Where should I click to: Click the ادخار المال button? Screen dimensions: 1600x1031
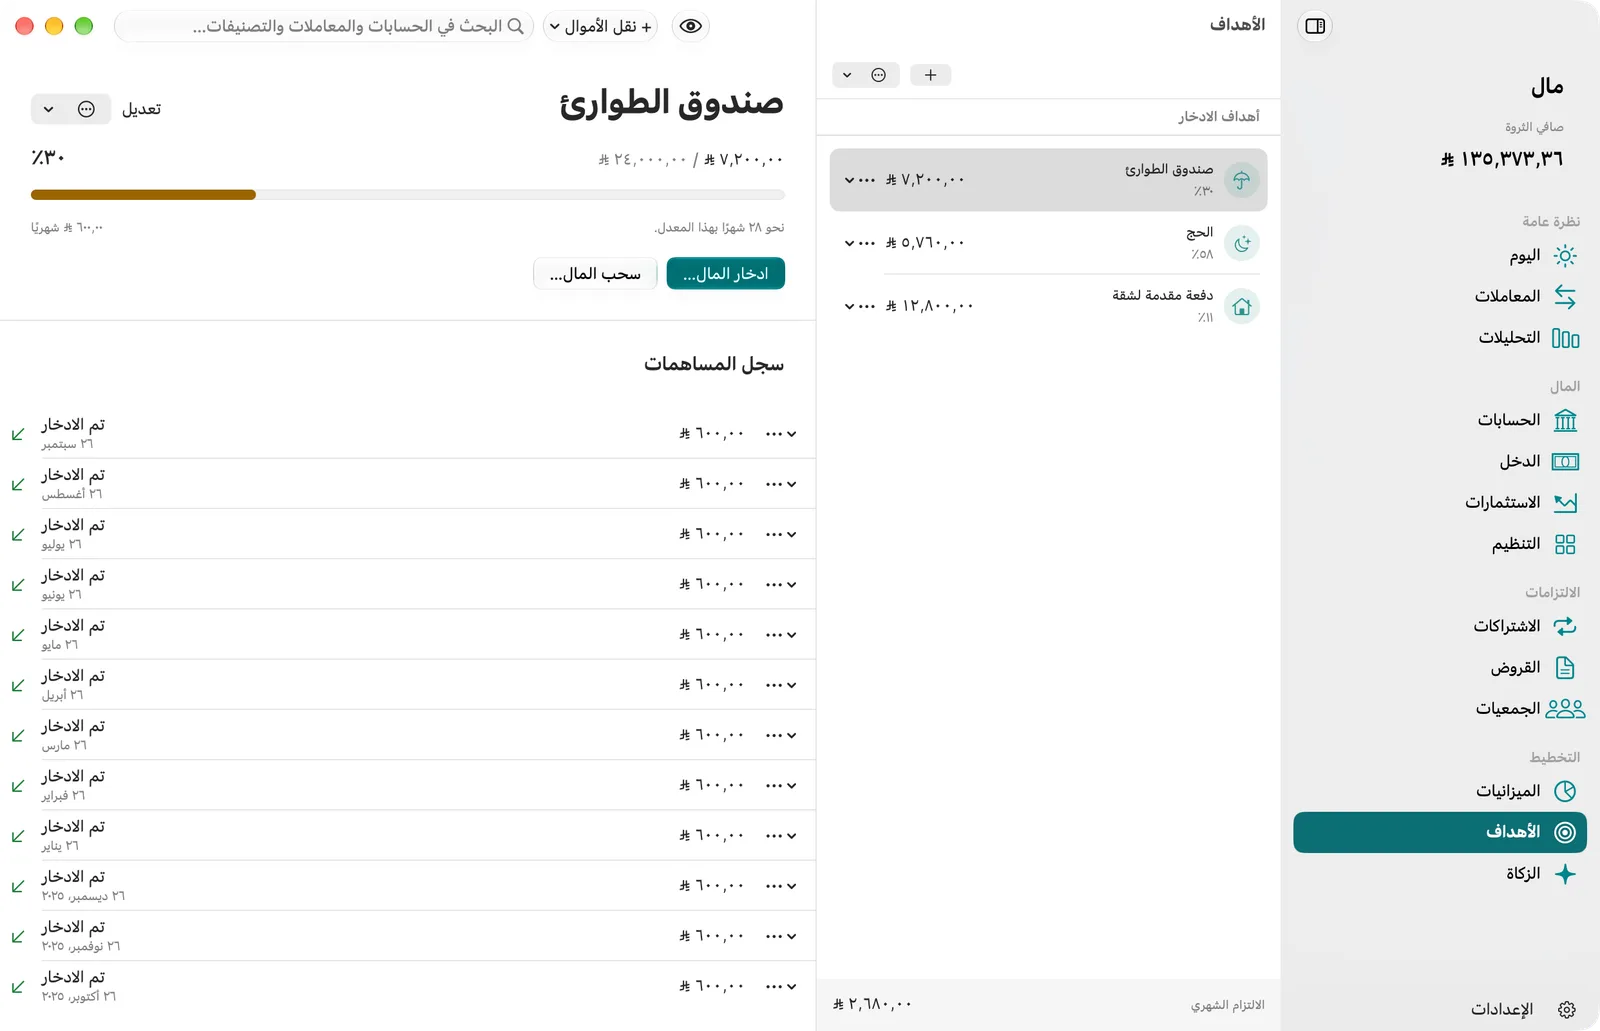pyautogui.click(x=725, y=274)
